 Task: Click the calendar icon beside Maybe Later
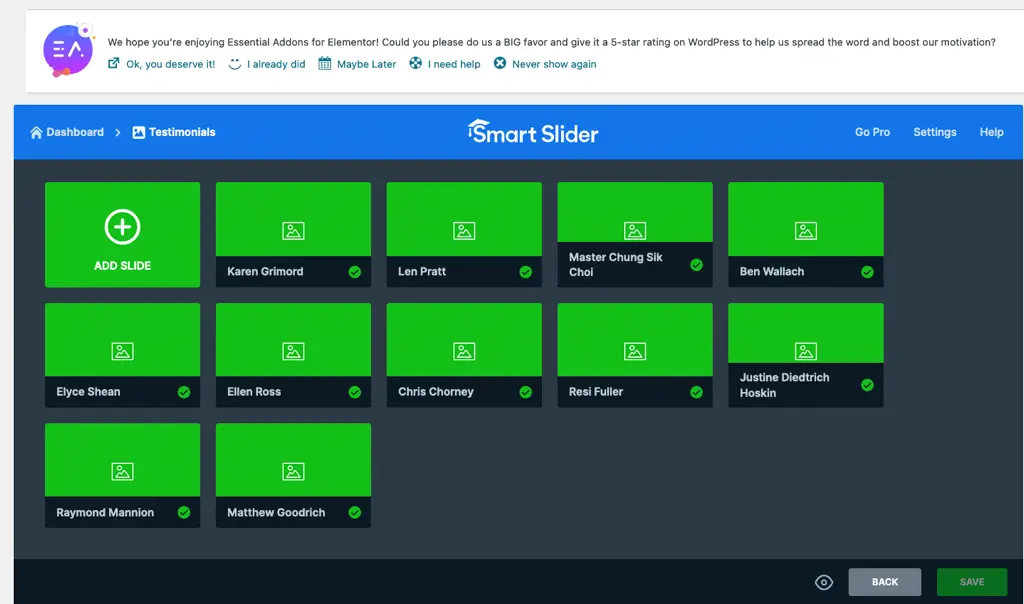point(325,63)
